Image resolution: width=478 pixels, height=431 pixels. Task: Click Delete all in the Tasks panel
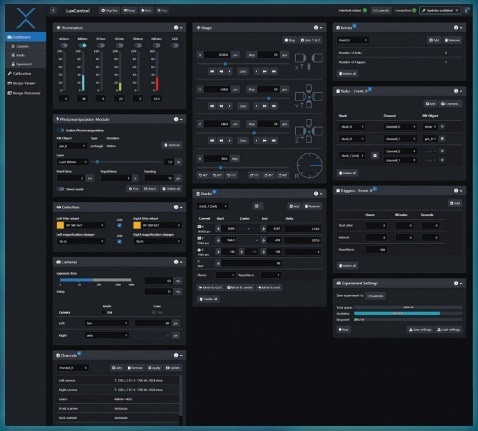point(347,173)
